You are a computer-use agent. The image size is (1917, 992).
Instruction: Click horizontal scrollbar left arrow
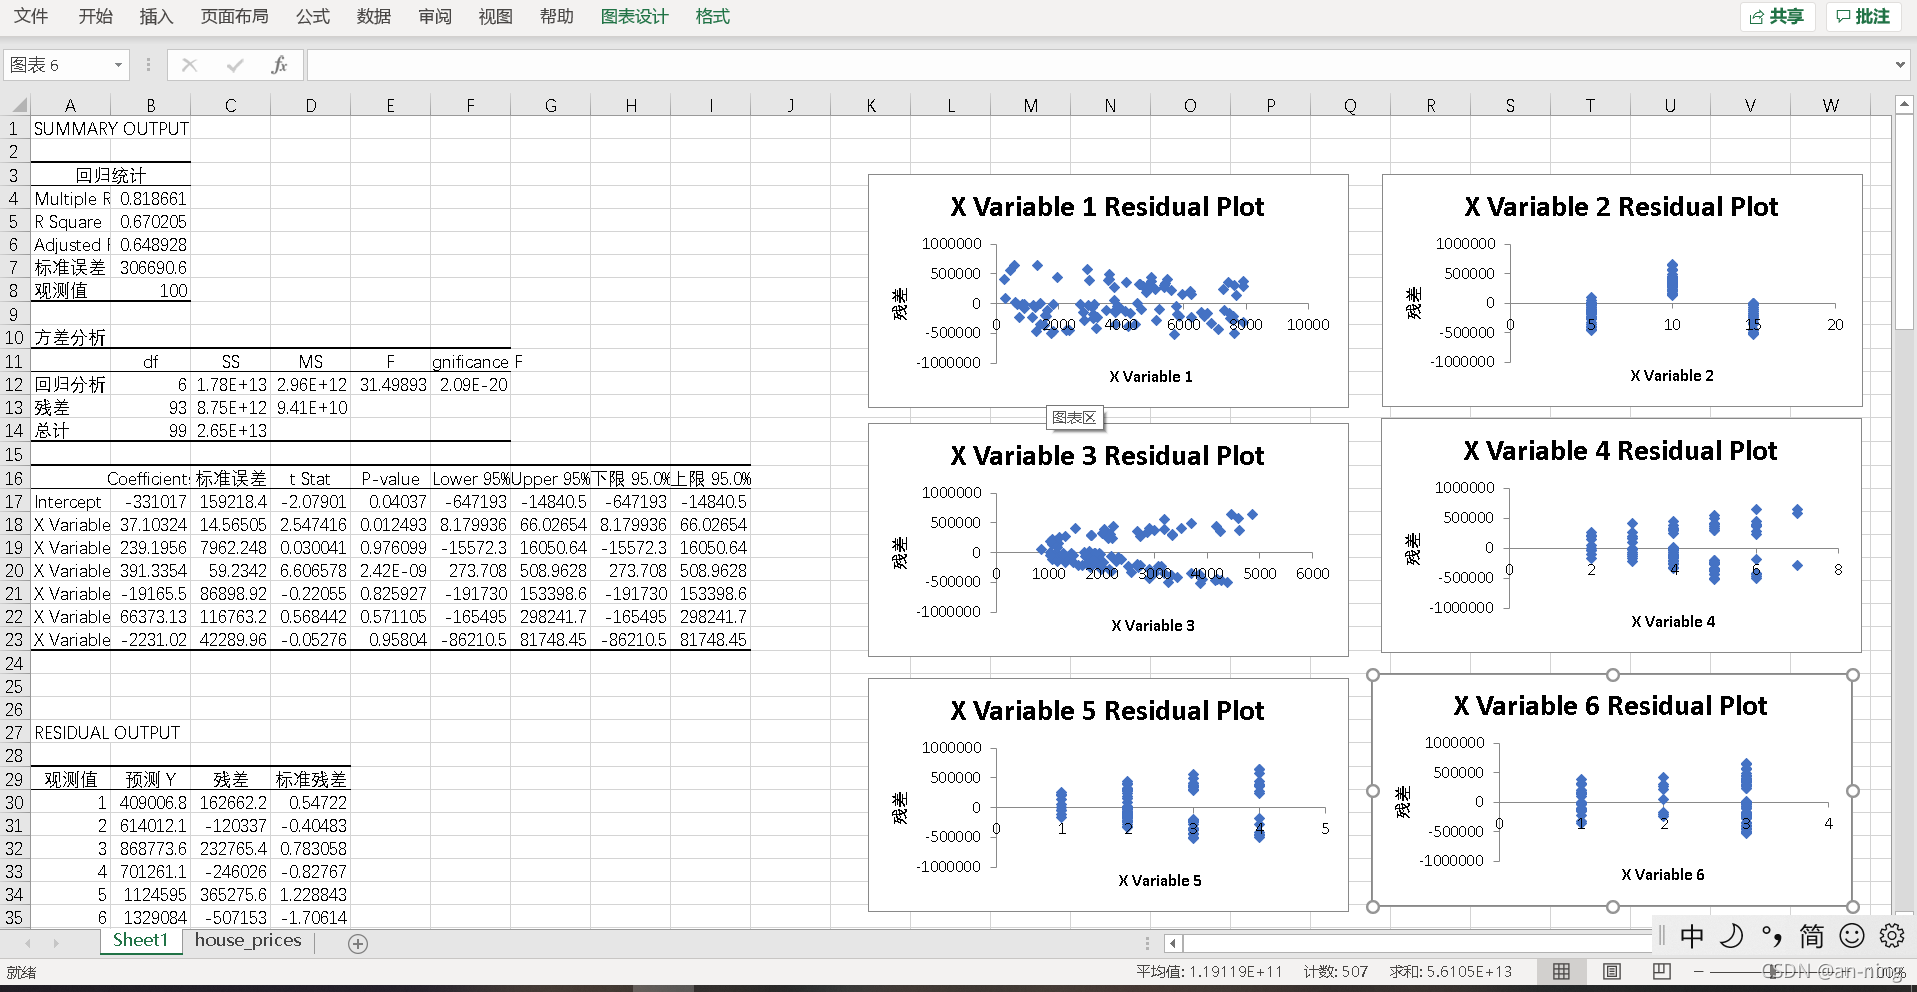1173,943
